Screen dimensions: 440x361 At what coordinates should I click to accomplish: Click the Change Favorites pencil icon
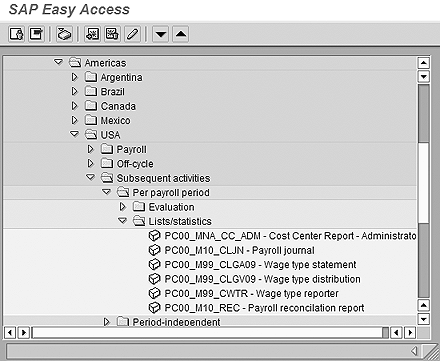132,34
